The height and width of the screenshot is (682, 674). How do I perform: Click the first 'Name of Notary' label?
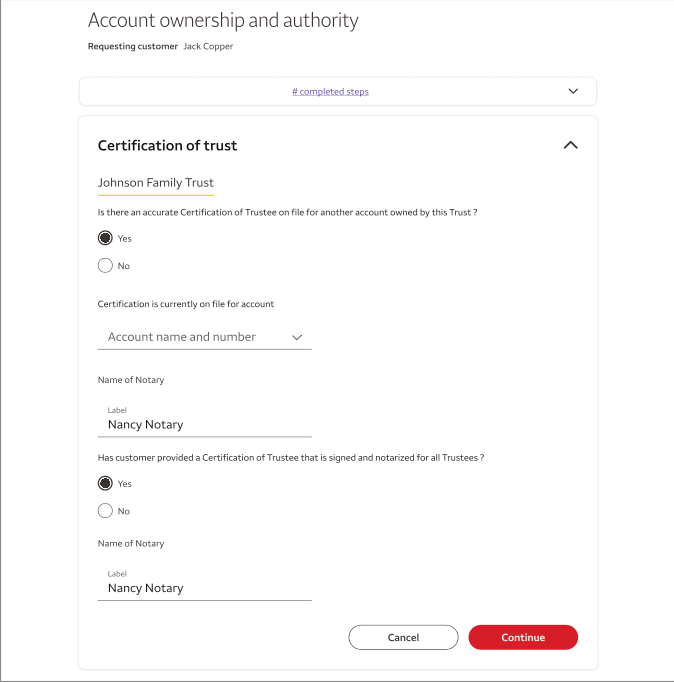point(131,380)
